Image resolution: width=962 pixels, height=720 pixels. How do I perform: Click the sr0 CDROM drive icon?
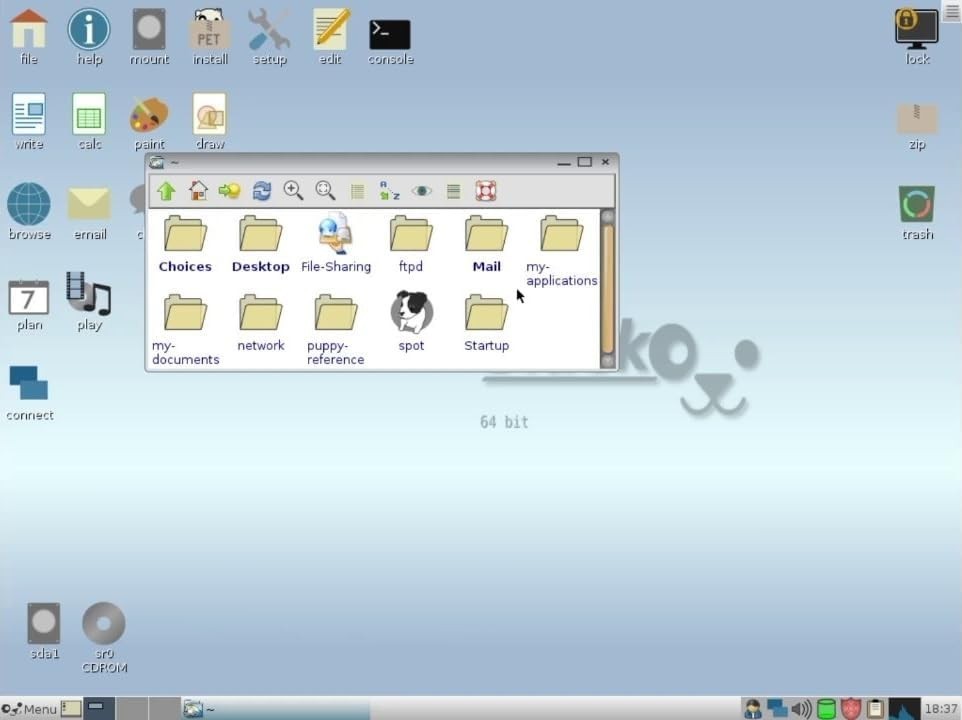[x=104, y=638]
